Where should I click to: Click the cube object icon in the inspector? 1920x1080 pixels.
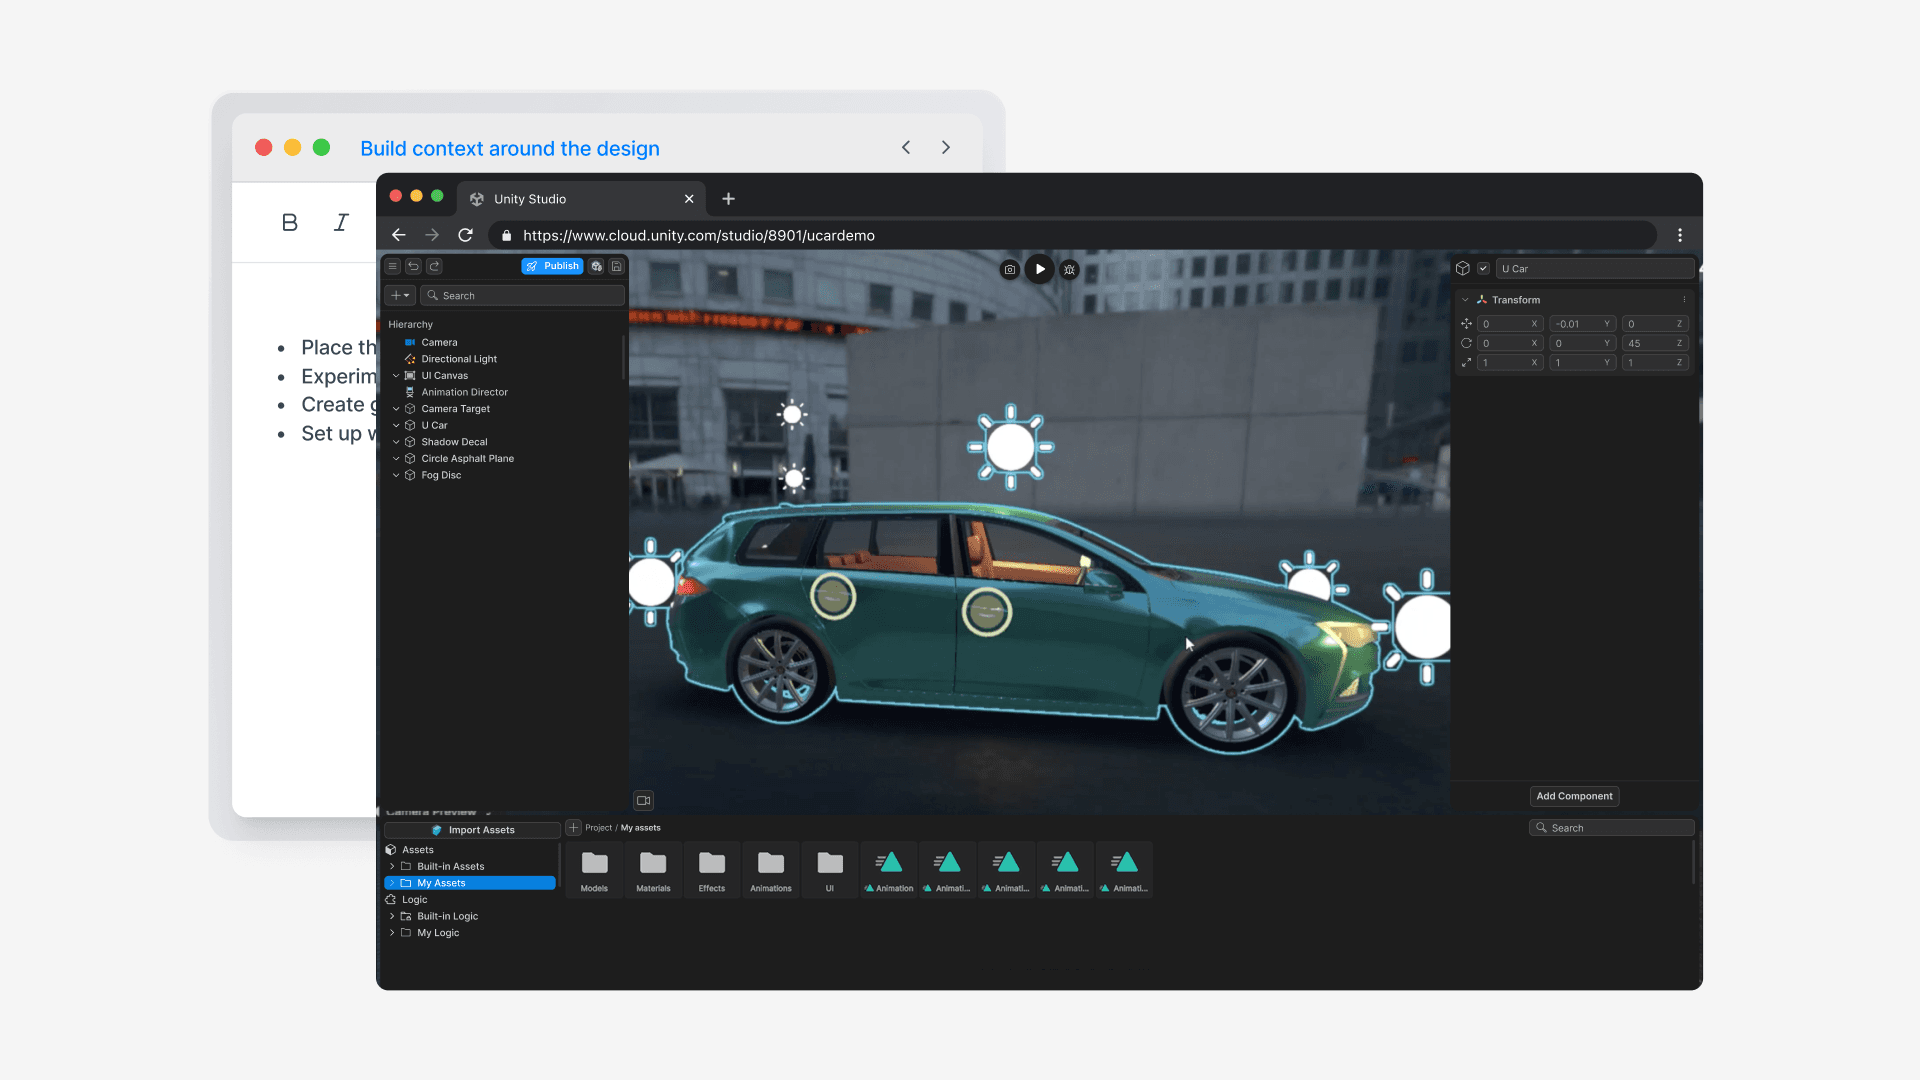click(x=1463, y=268)
